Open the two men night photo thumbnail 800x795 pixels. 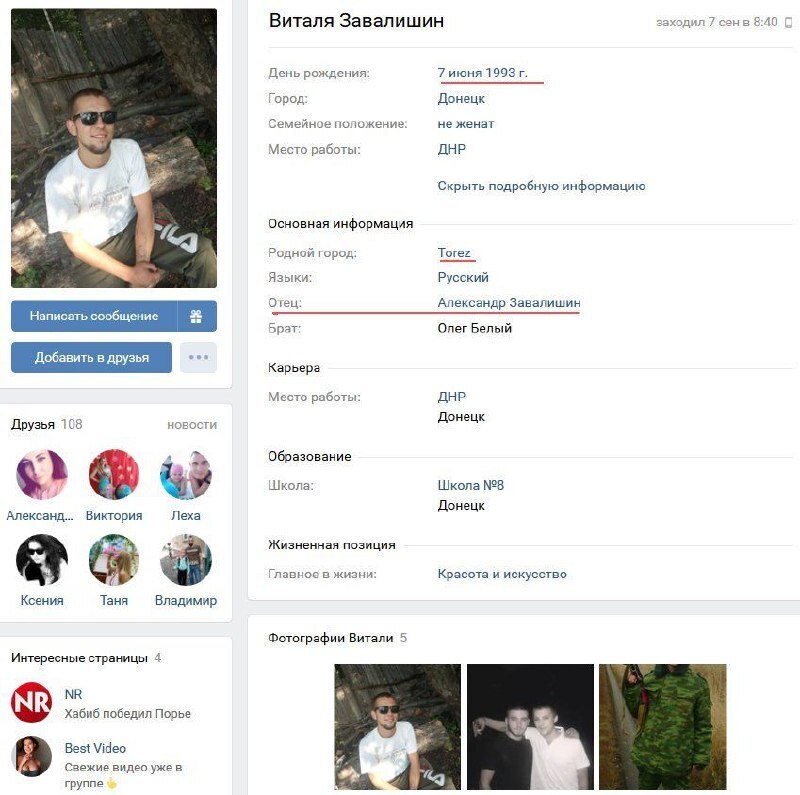tap(530, 727)
